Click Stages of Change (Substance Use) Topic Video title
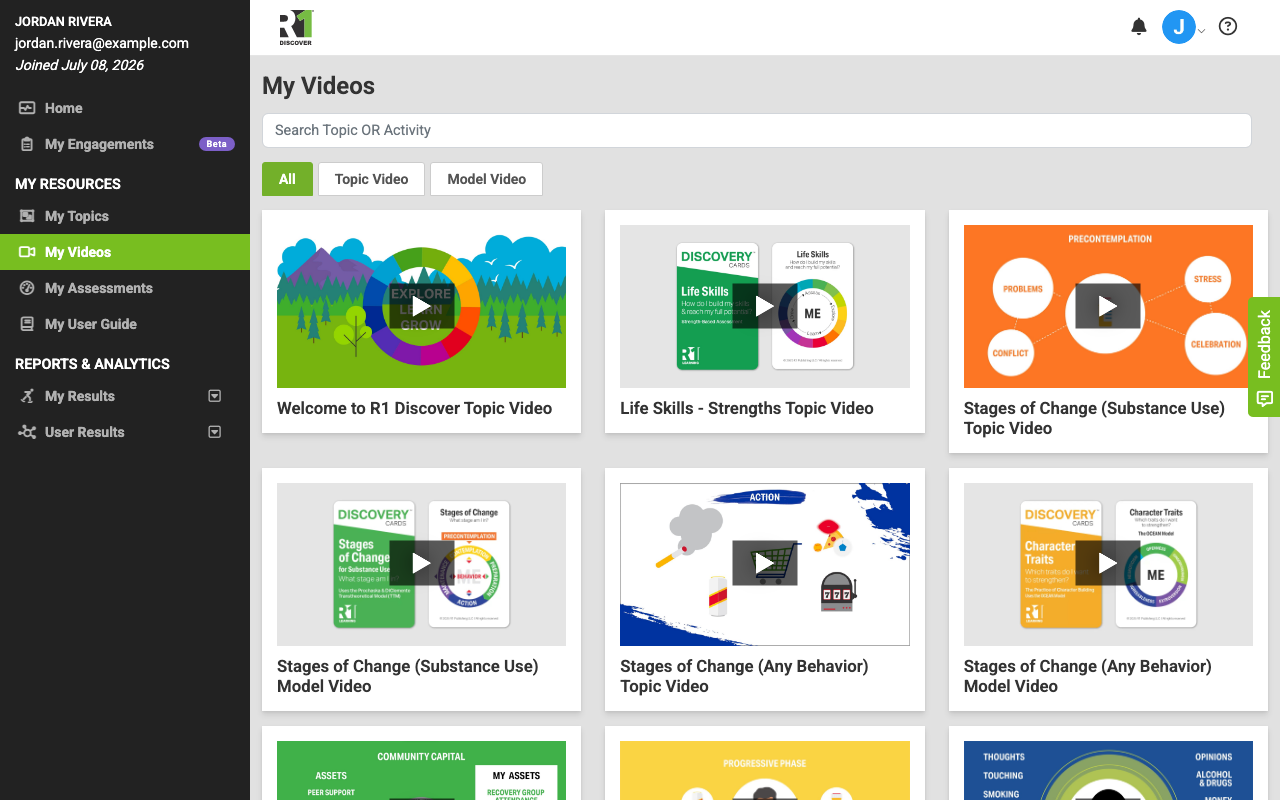 1094,418
